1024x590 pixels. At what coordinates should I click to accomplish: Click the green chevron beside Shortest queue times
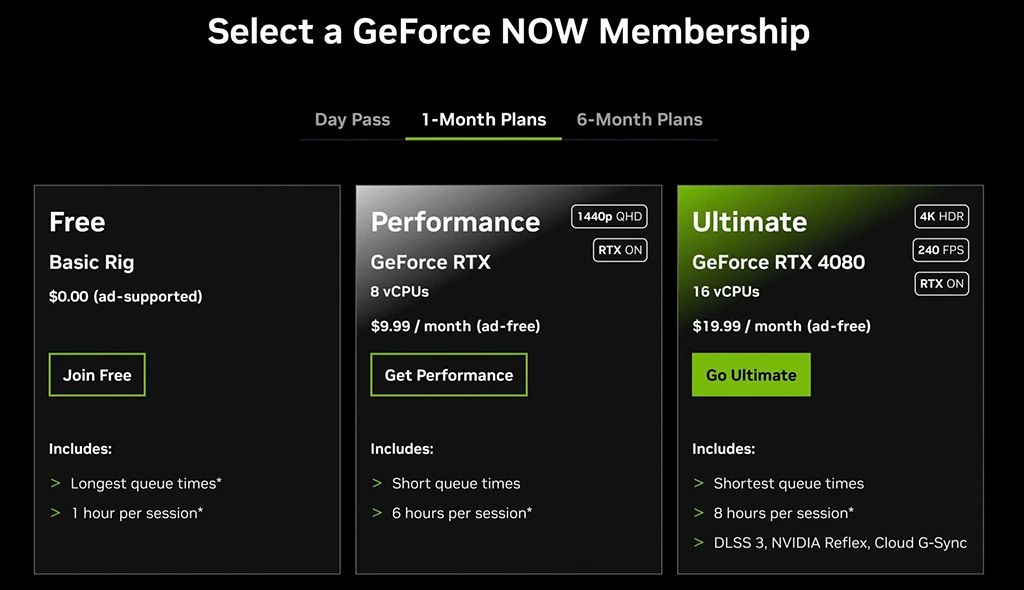click(x=698, y=483)
